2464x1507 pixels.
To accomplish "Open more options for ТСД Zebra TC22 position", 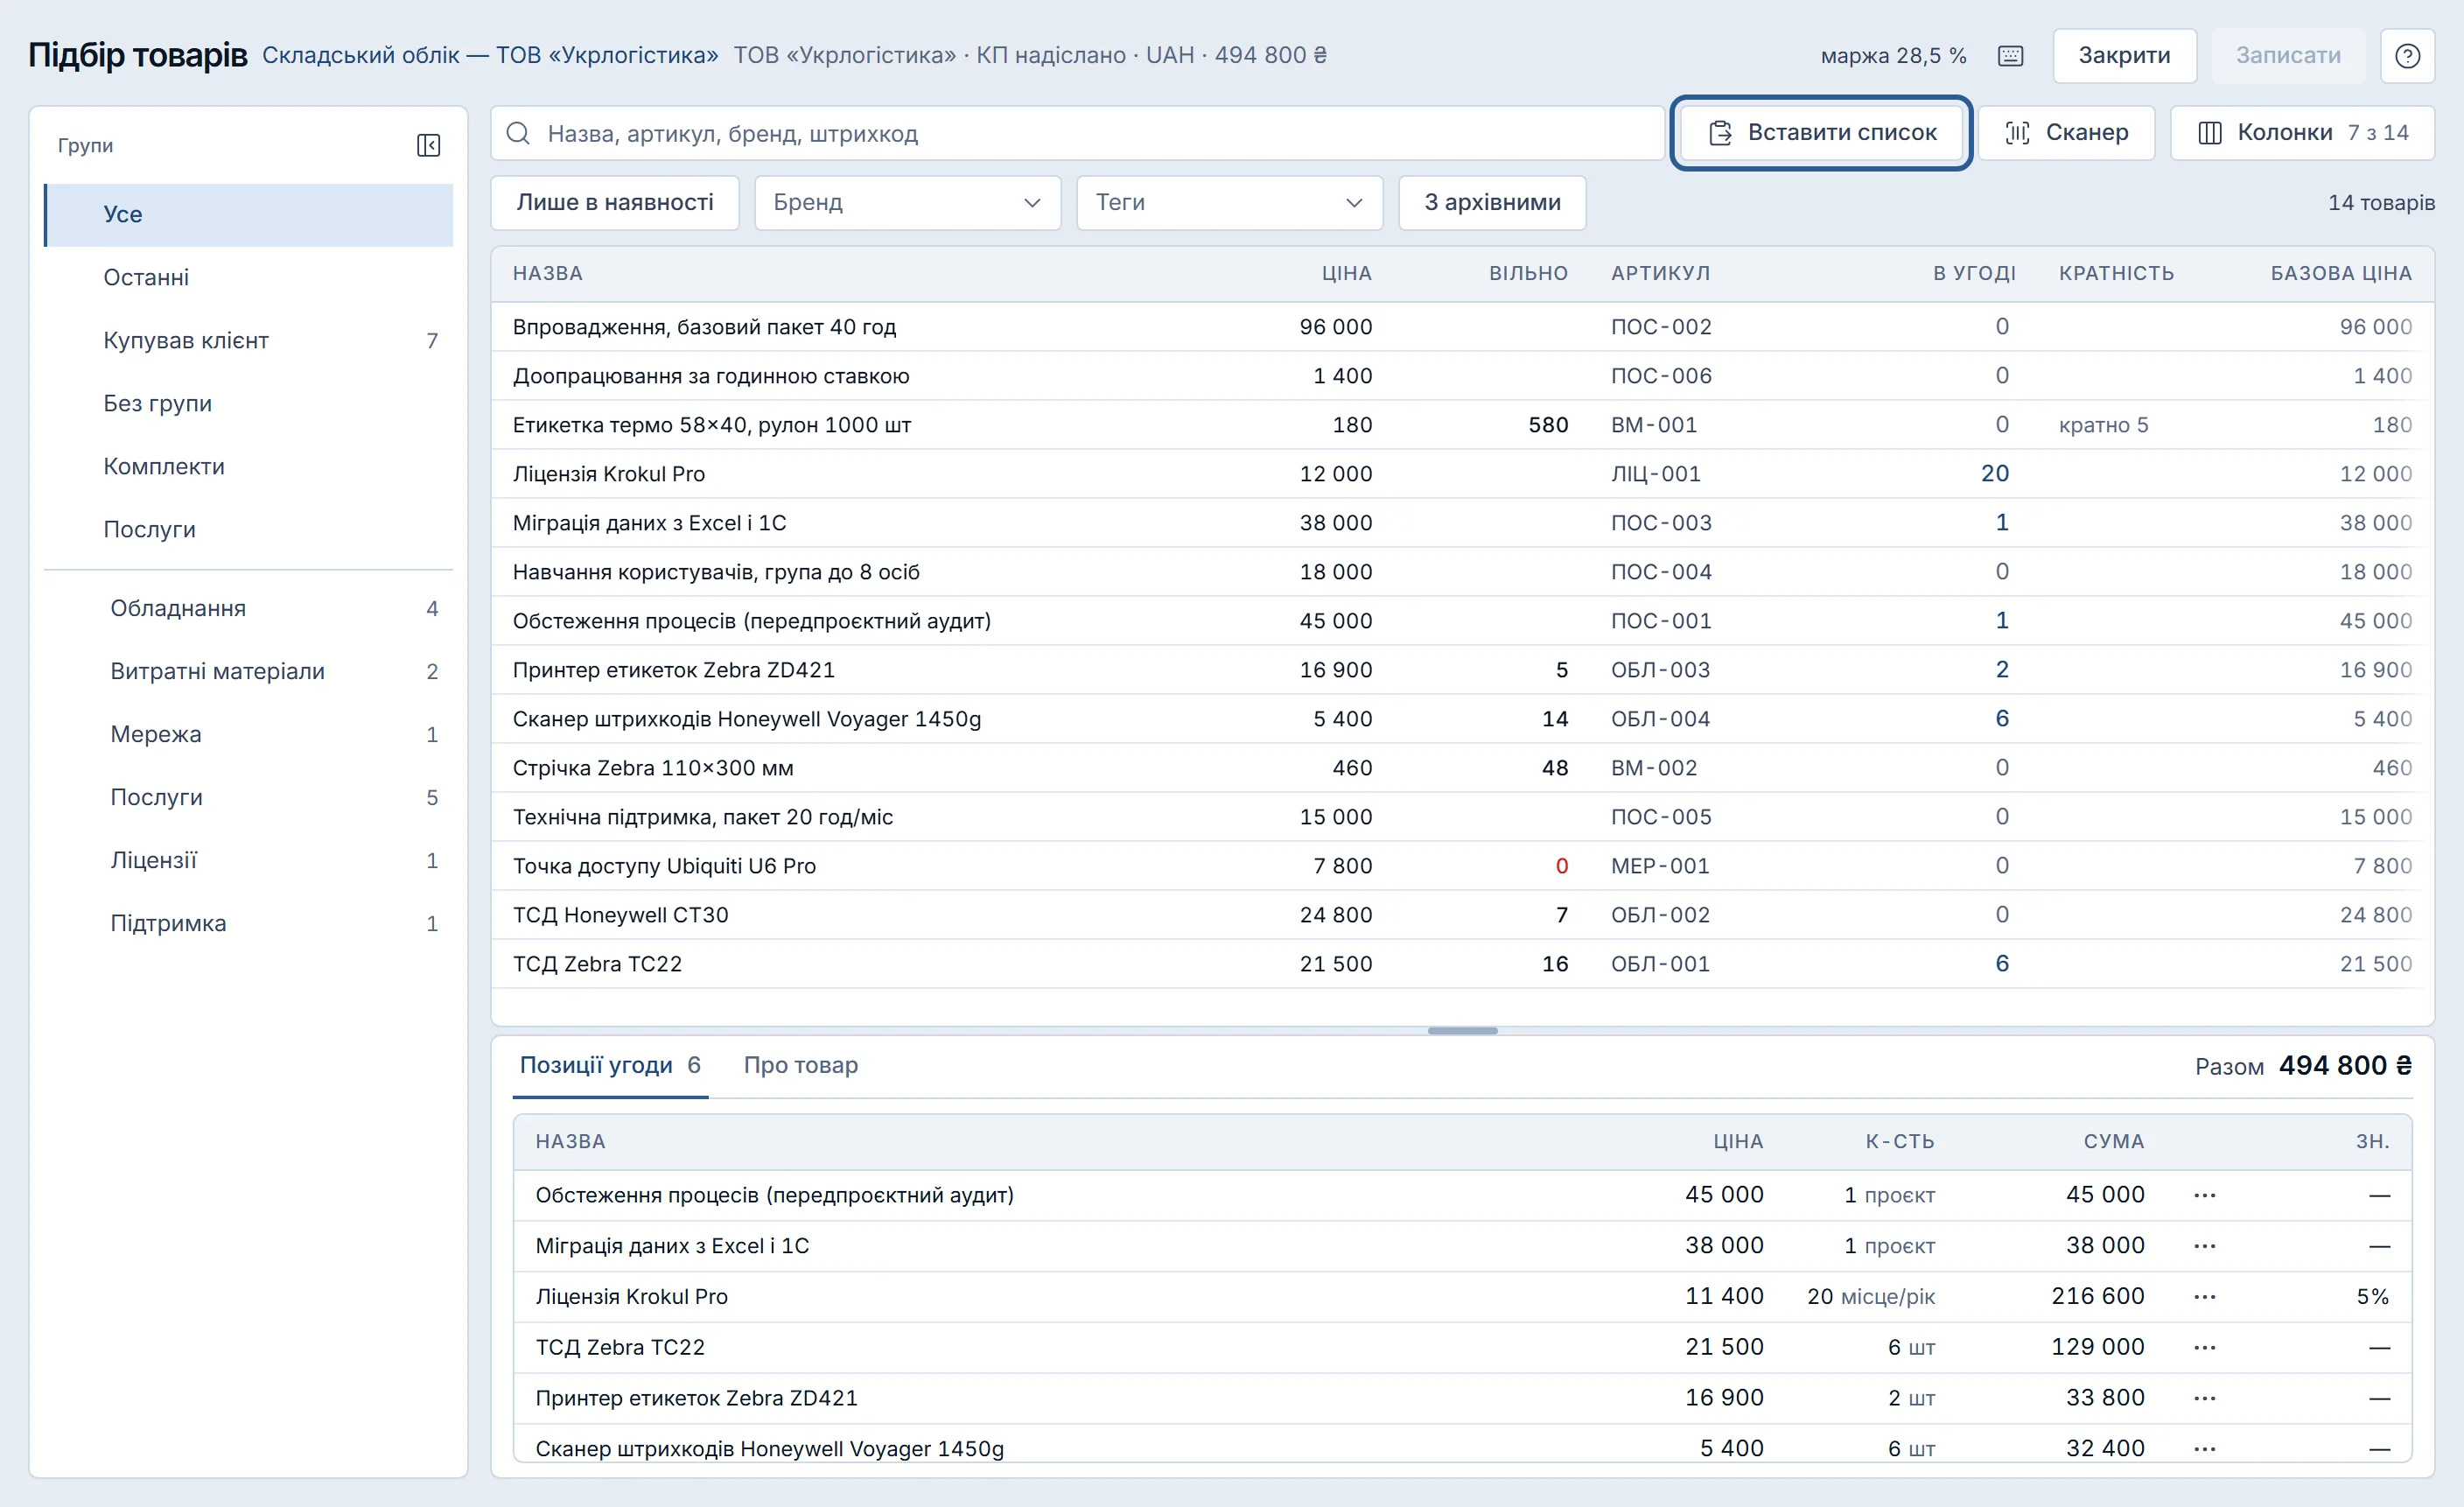I will click(x=2204, y=1348).
